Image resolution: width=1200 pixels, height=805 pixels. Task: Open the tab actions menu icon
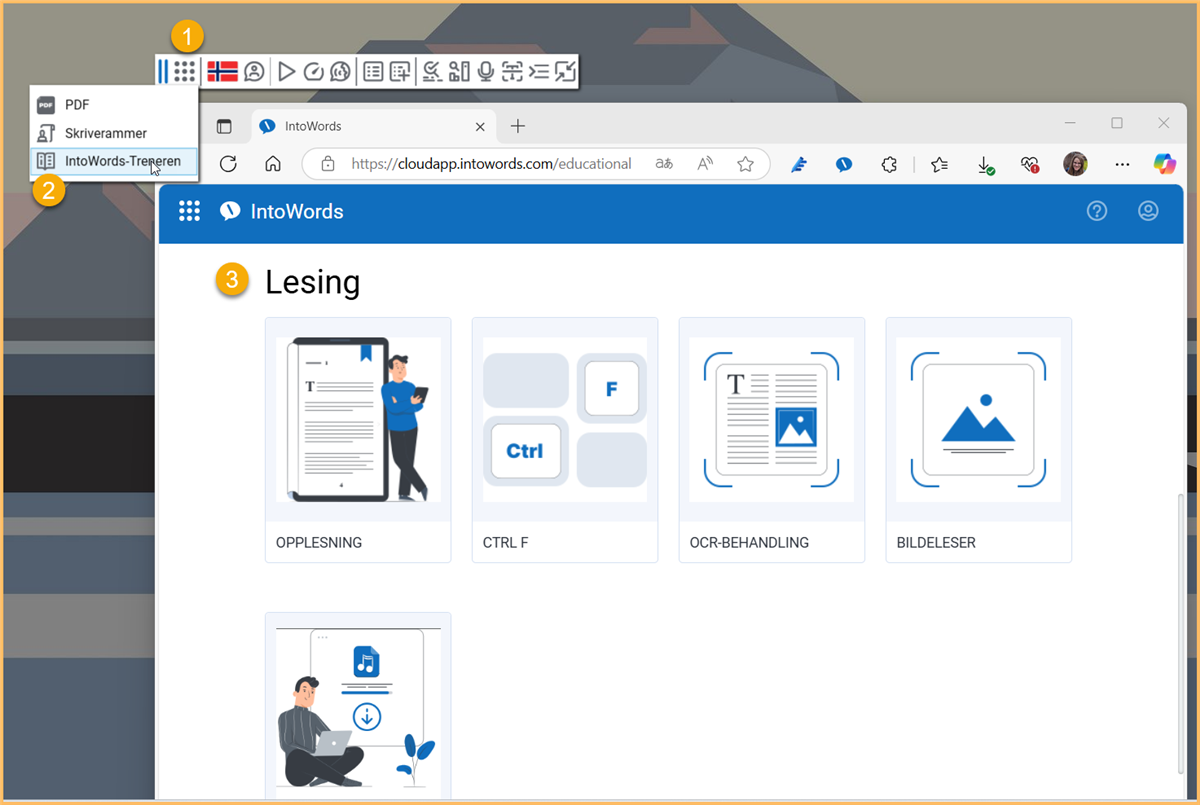(x=224, y=126)
